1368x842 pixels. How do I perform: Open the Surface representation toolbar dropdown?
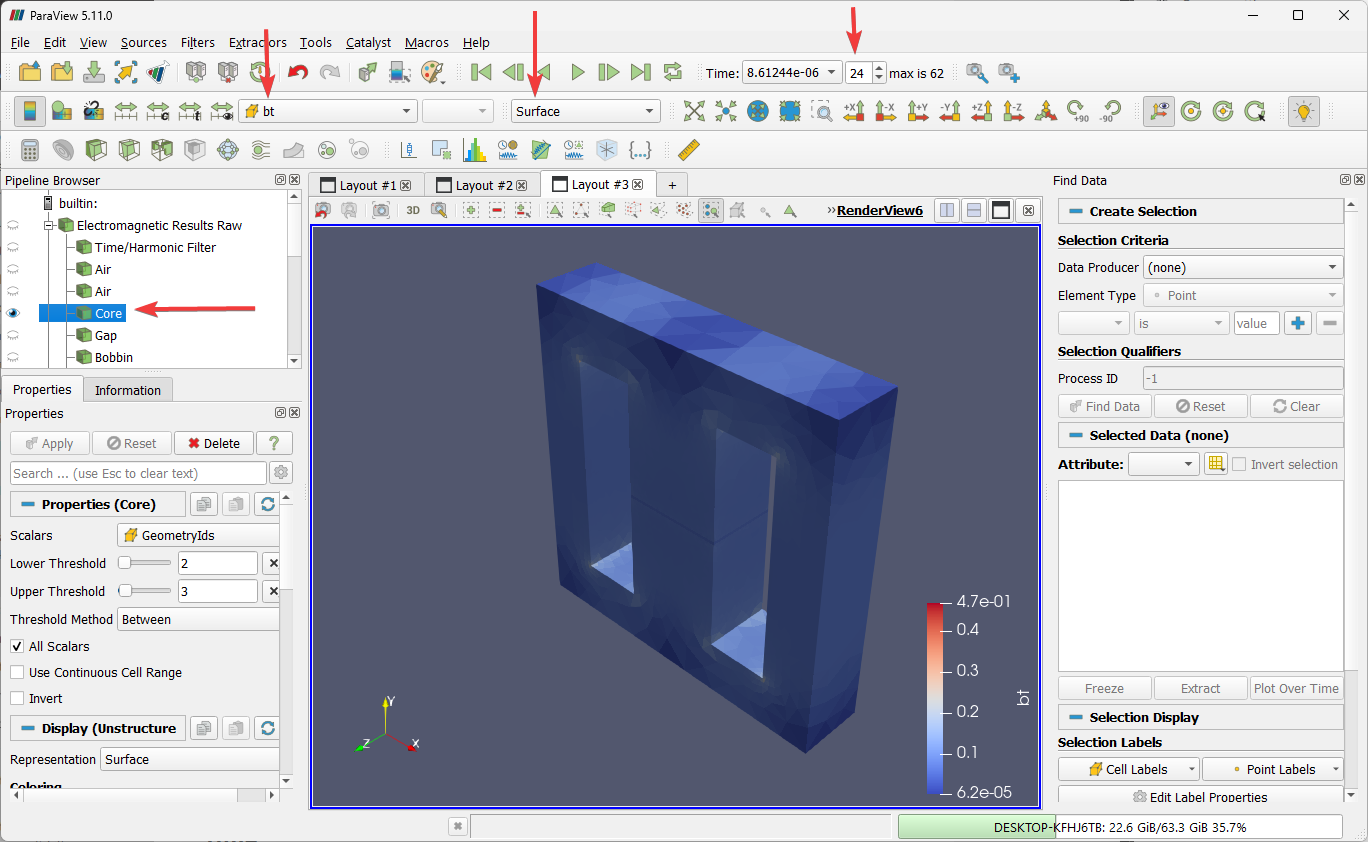(x=586, y=111)
